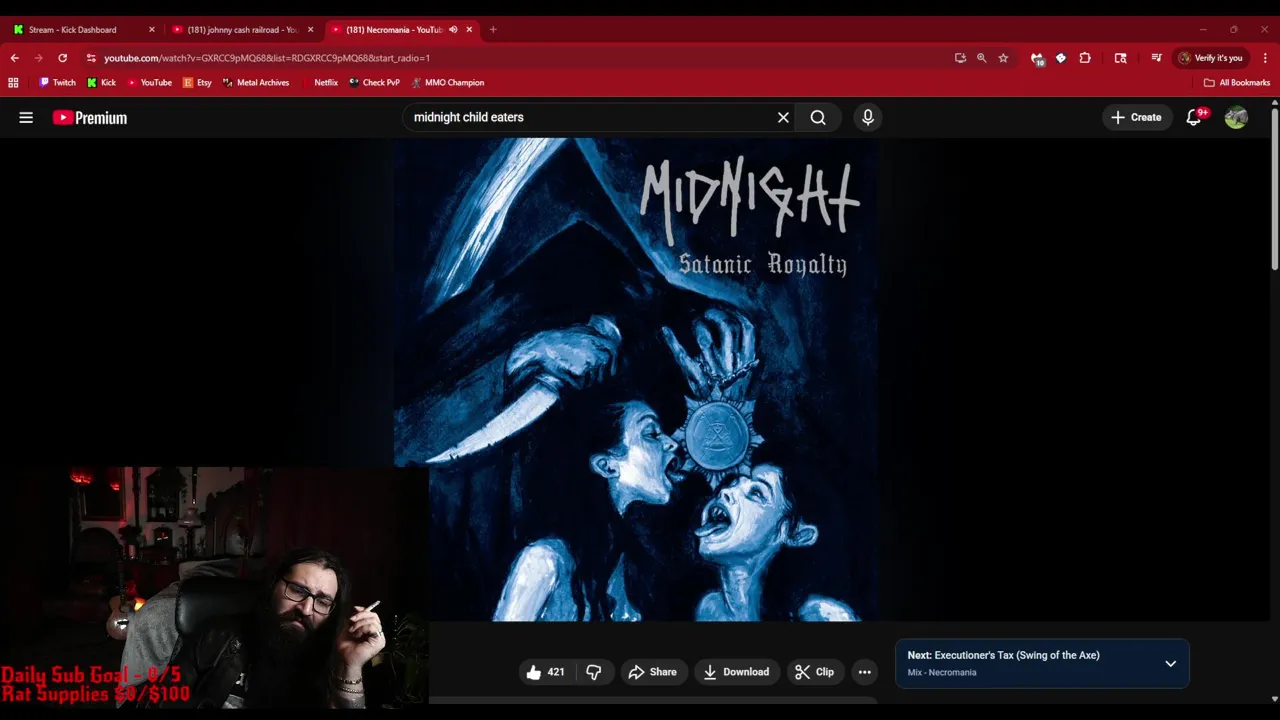Screen dimensions: 1280x720
Task: Mute the Necromania tab's speaker icon
Action: [x=453, y=30]
